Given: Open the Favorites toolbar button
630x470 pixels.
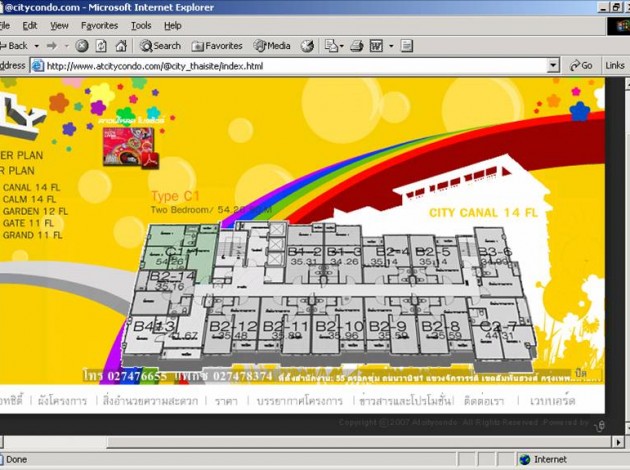Looking at the screenshot, I should tap(217, 46).
